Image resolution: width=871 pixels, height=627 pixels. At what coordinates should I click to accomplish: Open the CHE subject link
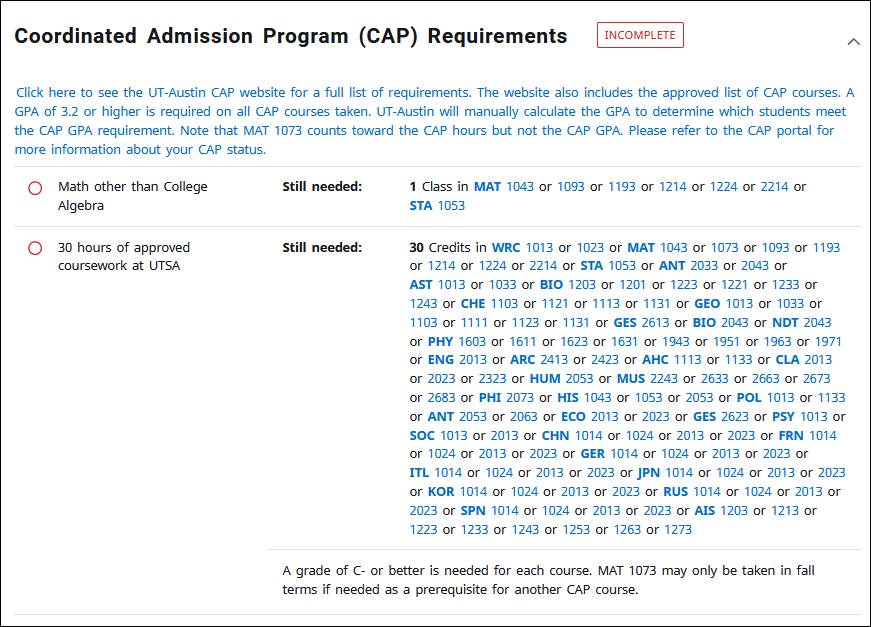point(473,304)
